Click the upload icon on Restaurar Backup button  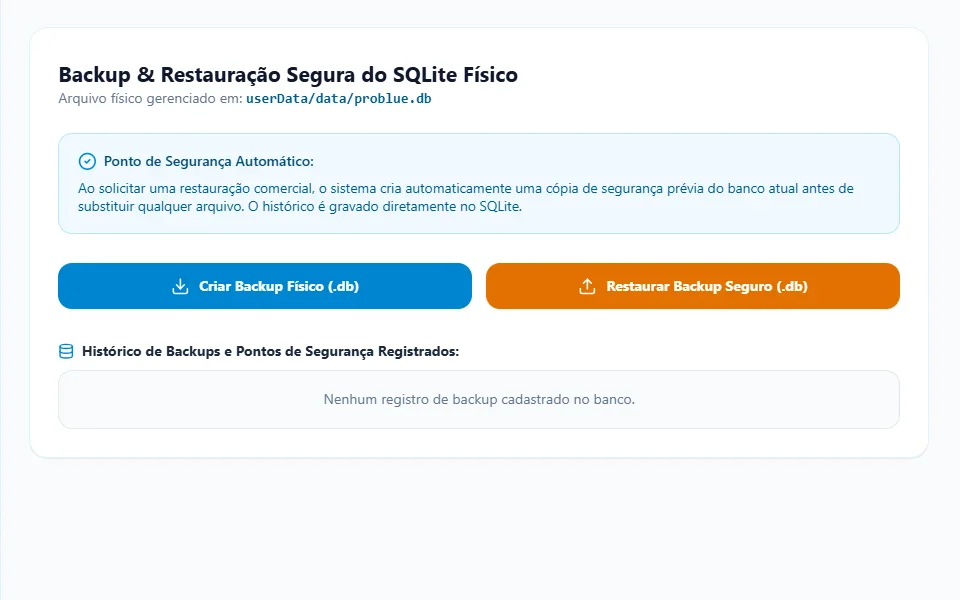pos(587,286)
